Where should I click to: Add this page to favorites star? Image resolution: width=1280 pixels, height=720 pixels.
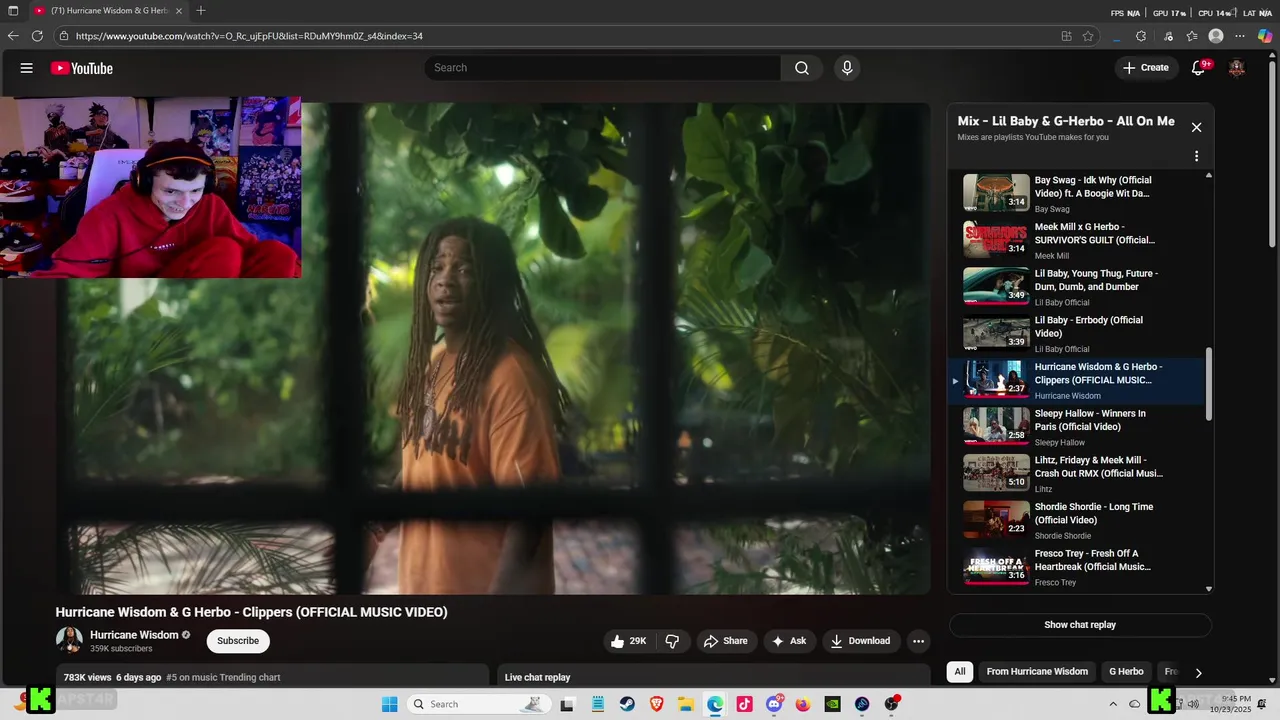pyautogui.click(x=1088, y=36)
